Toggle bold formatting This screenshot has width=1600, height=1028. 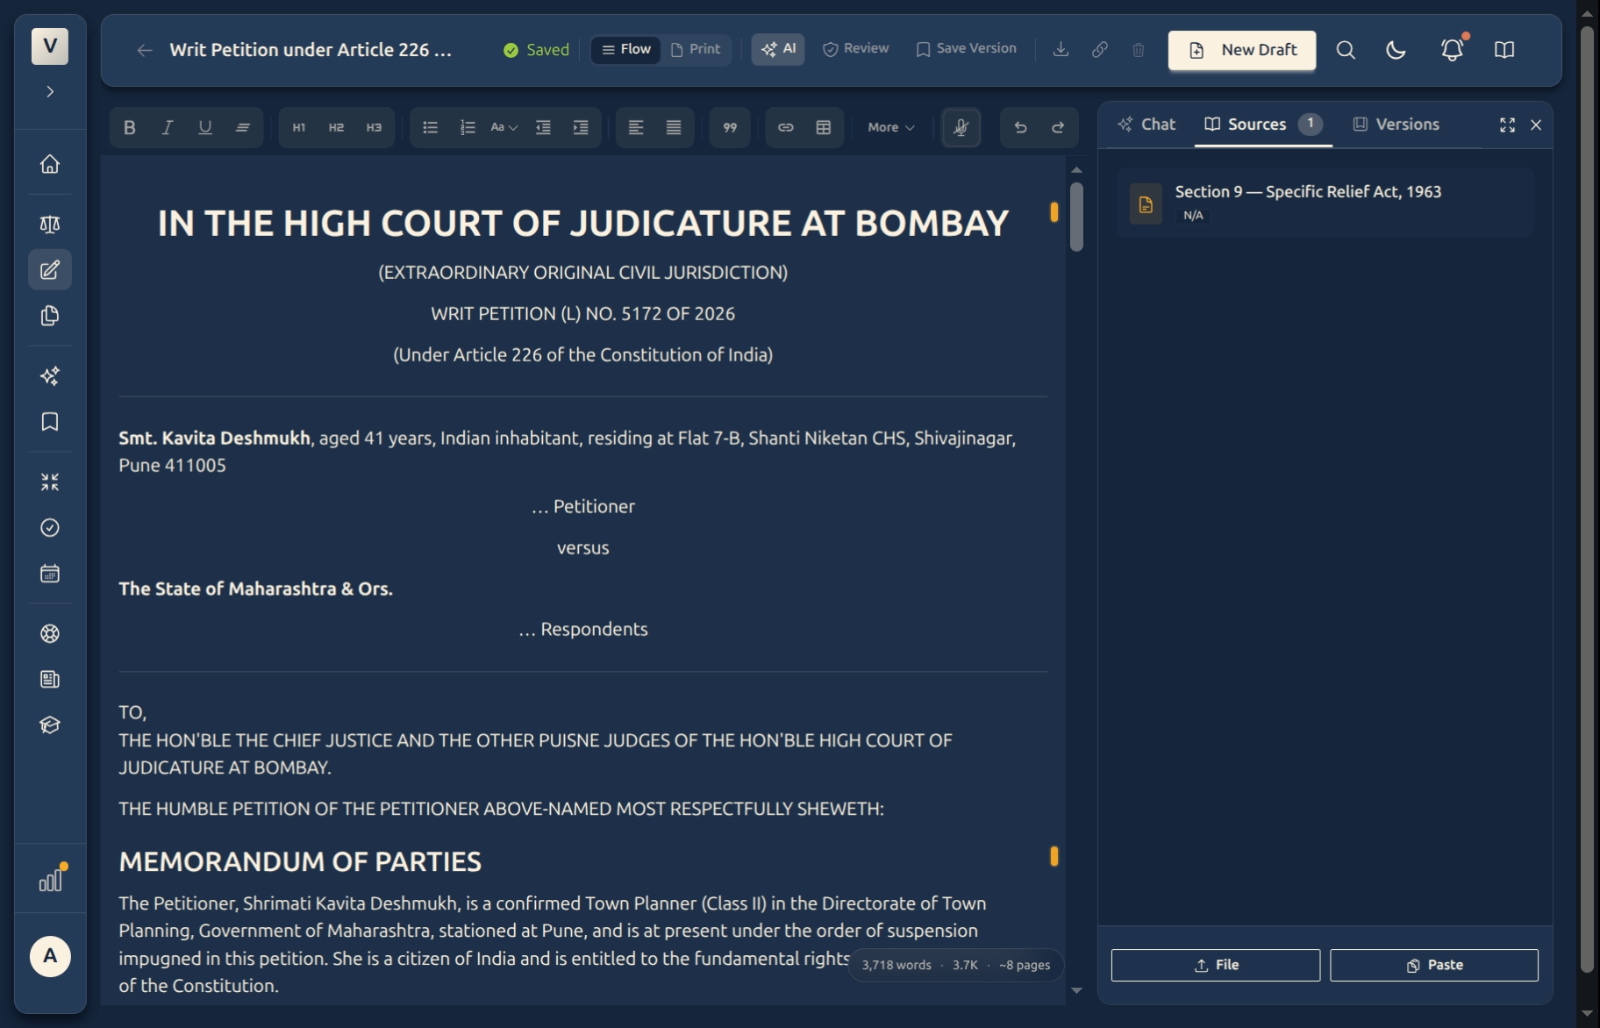click(129, 127)
